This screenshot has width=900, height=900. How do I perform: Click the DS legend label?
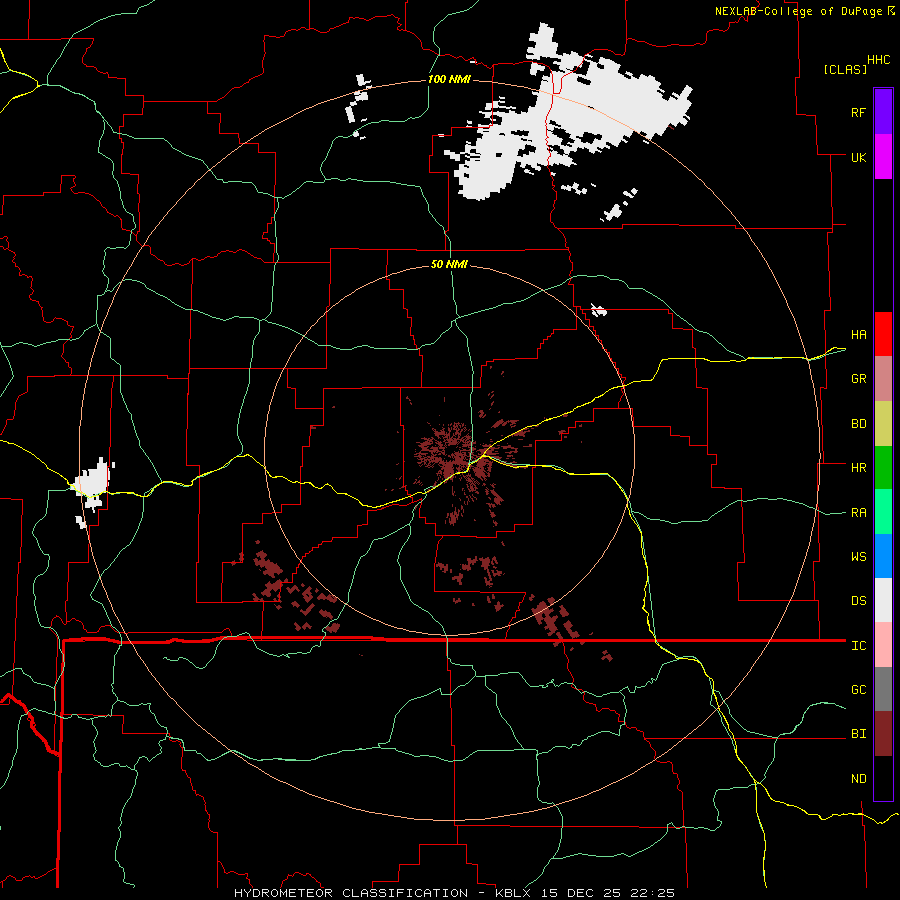(858, 601)
